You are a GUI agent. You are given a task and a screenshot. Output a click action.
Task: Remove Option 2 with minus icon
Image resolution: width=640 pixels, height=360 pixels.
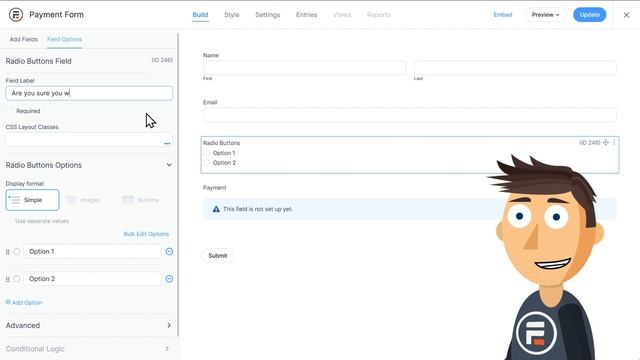click(169, 279)
